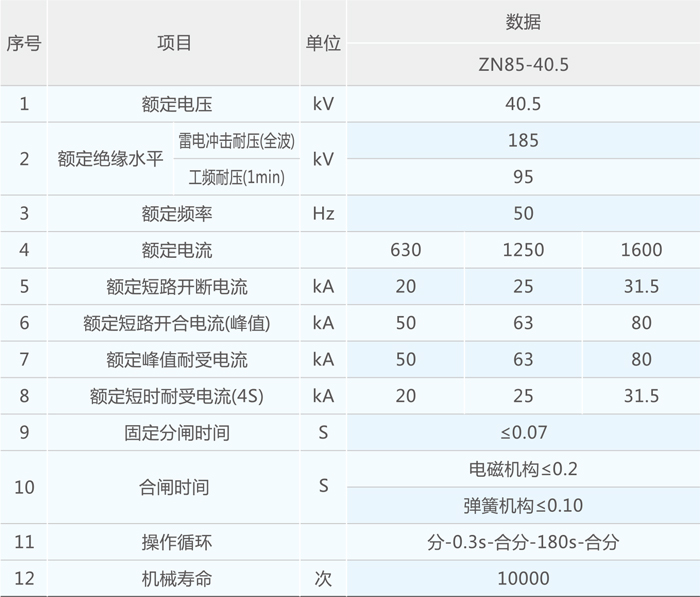Click the 项目 column header
The width and height of the screenshot is (700, 597).
click(175, 44)
